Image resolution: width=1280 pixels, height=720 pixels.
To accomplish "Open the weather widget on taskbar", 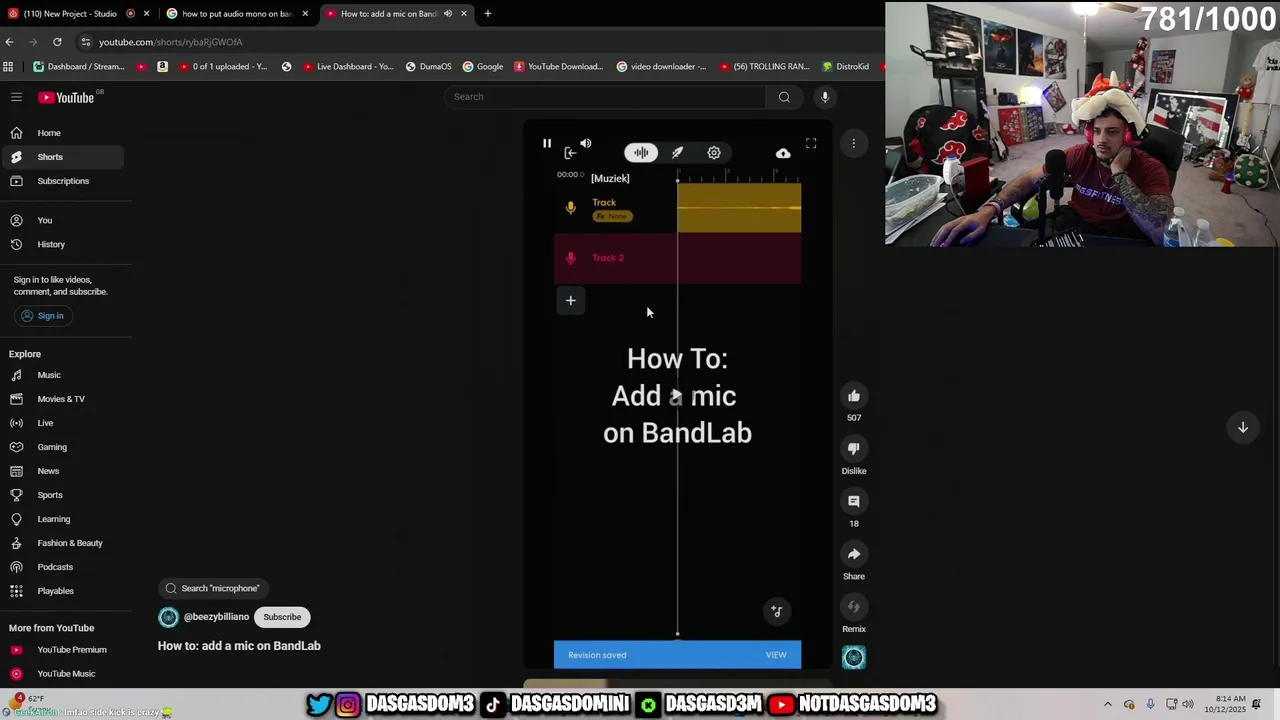I will click(x=30, y=704).
